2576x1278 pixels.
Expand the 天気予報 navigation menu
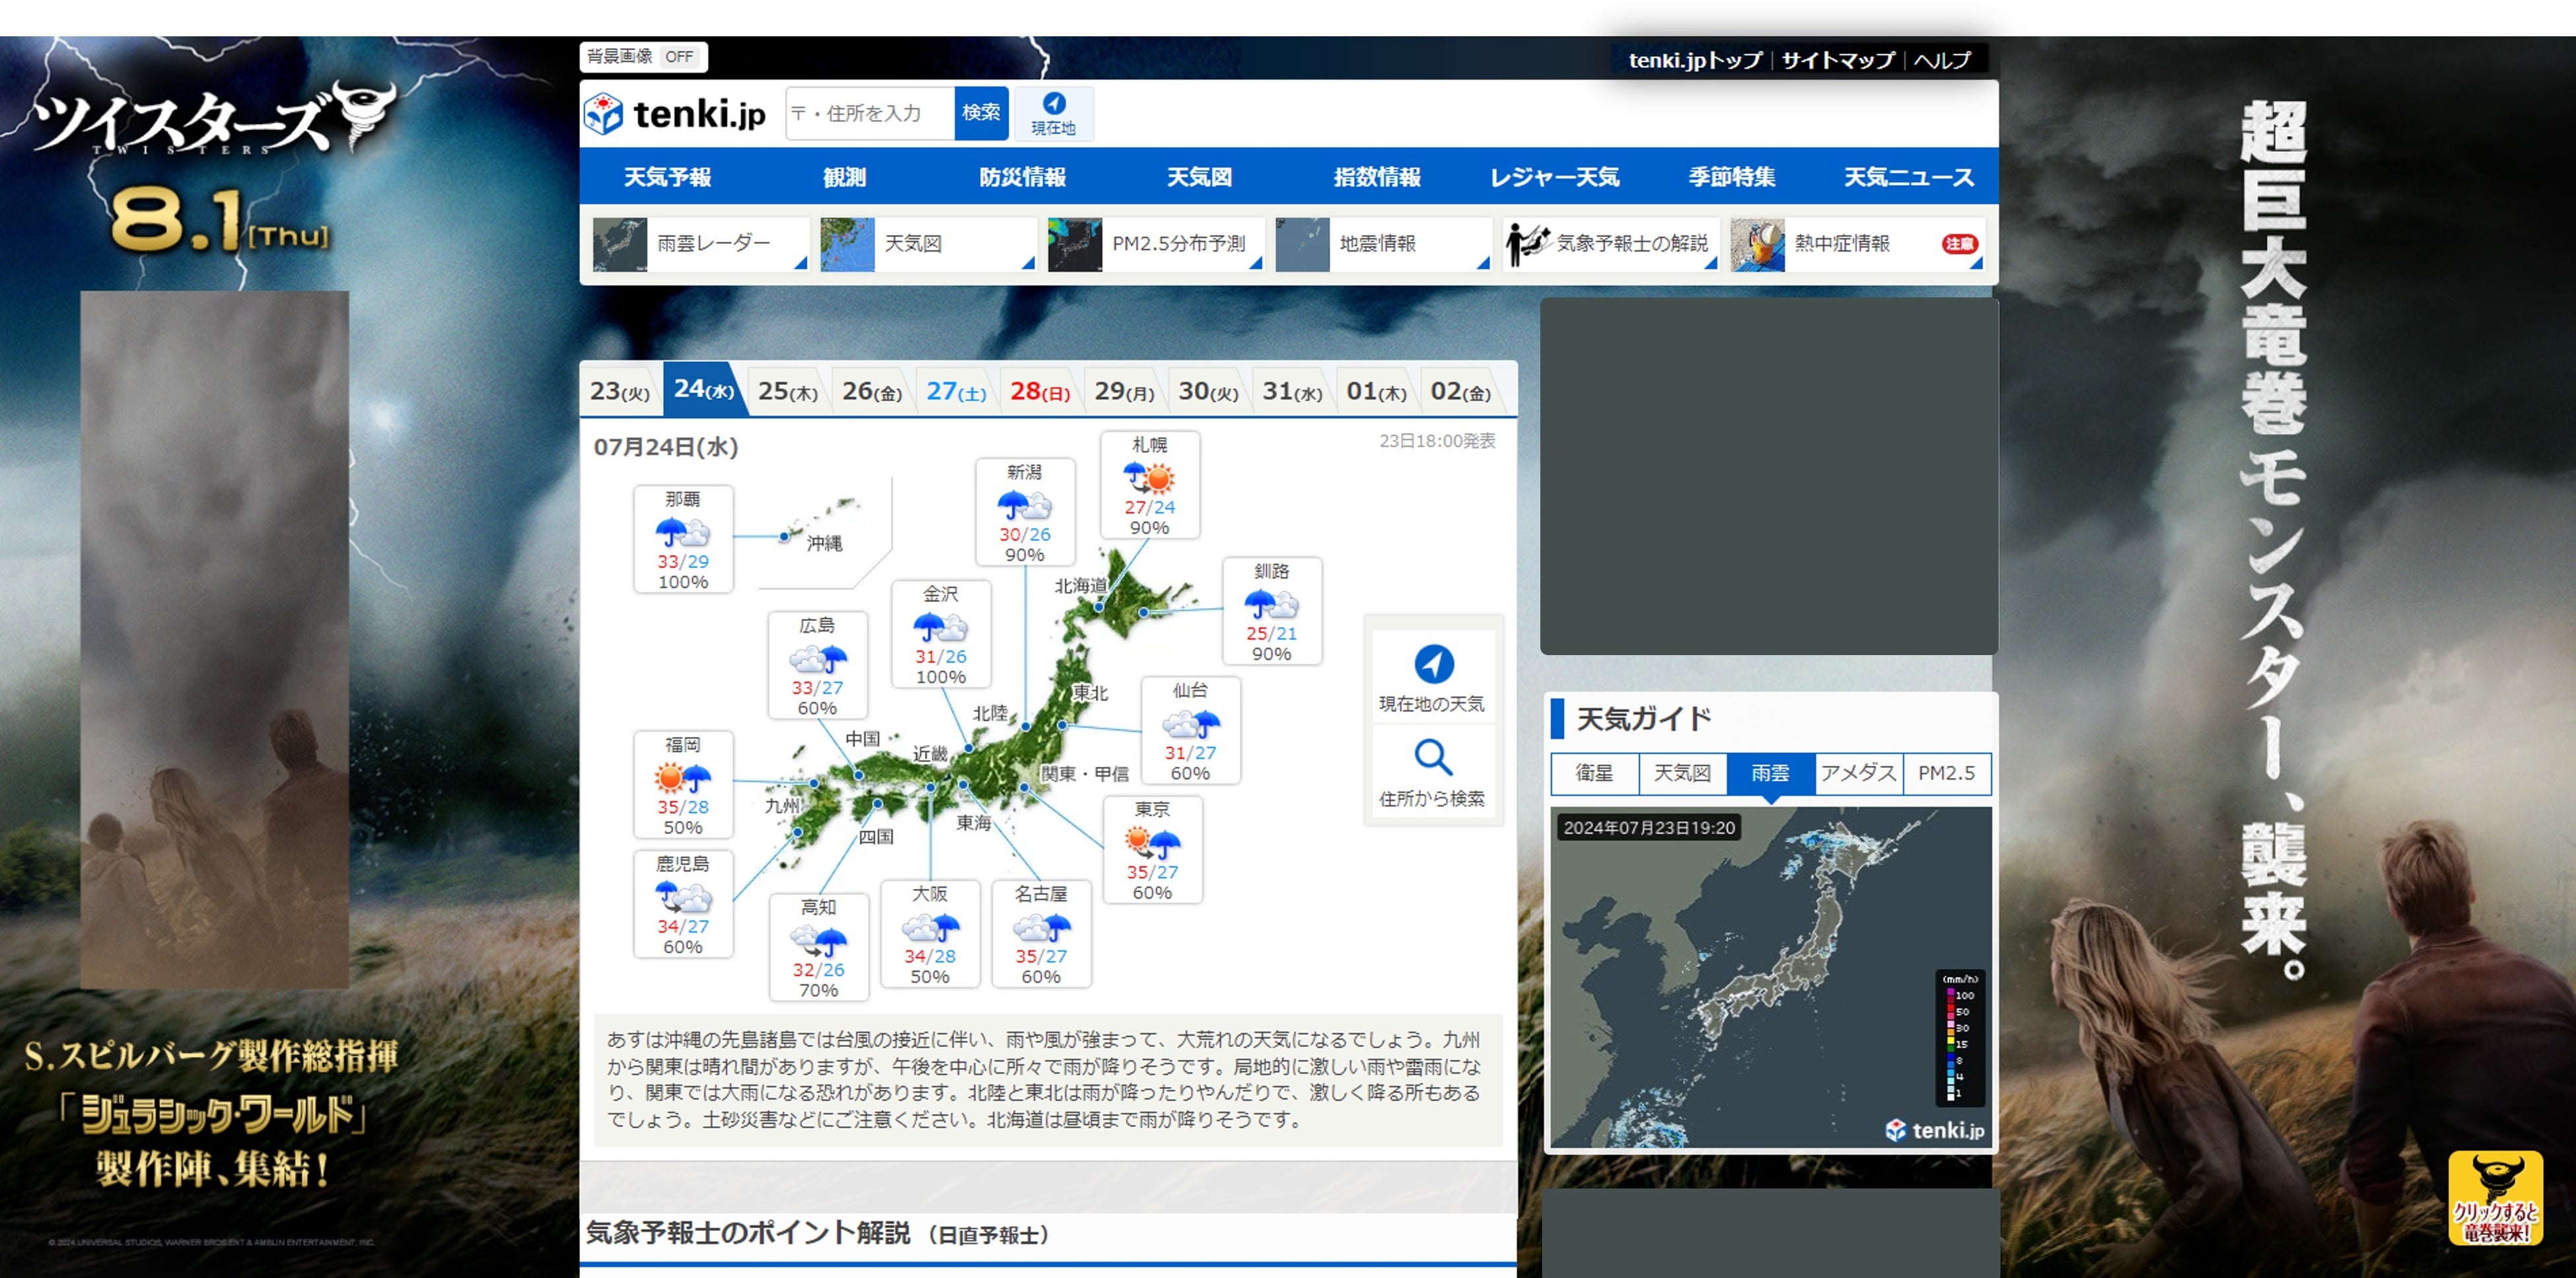point(667,177)
